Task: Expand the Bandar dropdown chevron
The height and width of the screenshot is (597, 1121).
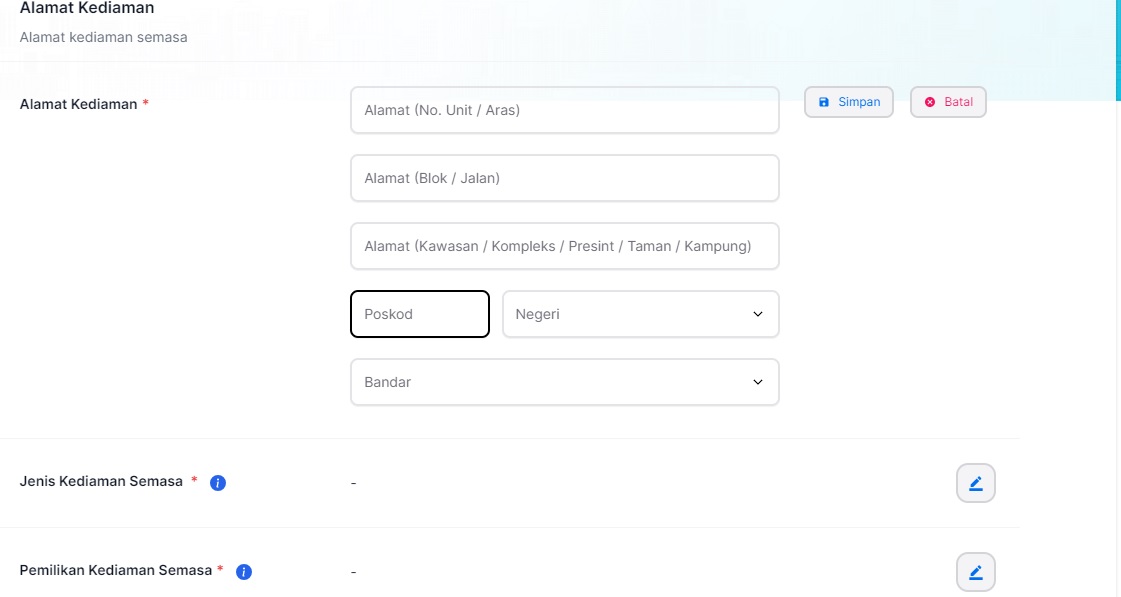Action: pyautogui.click(x=758, y=382)
